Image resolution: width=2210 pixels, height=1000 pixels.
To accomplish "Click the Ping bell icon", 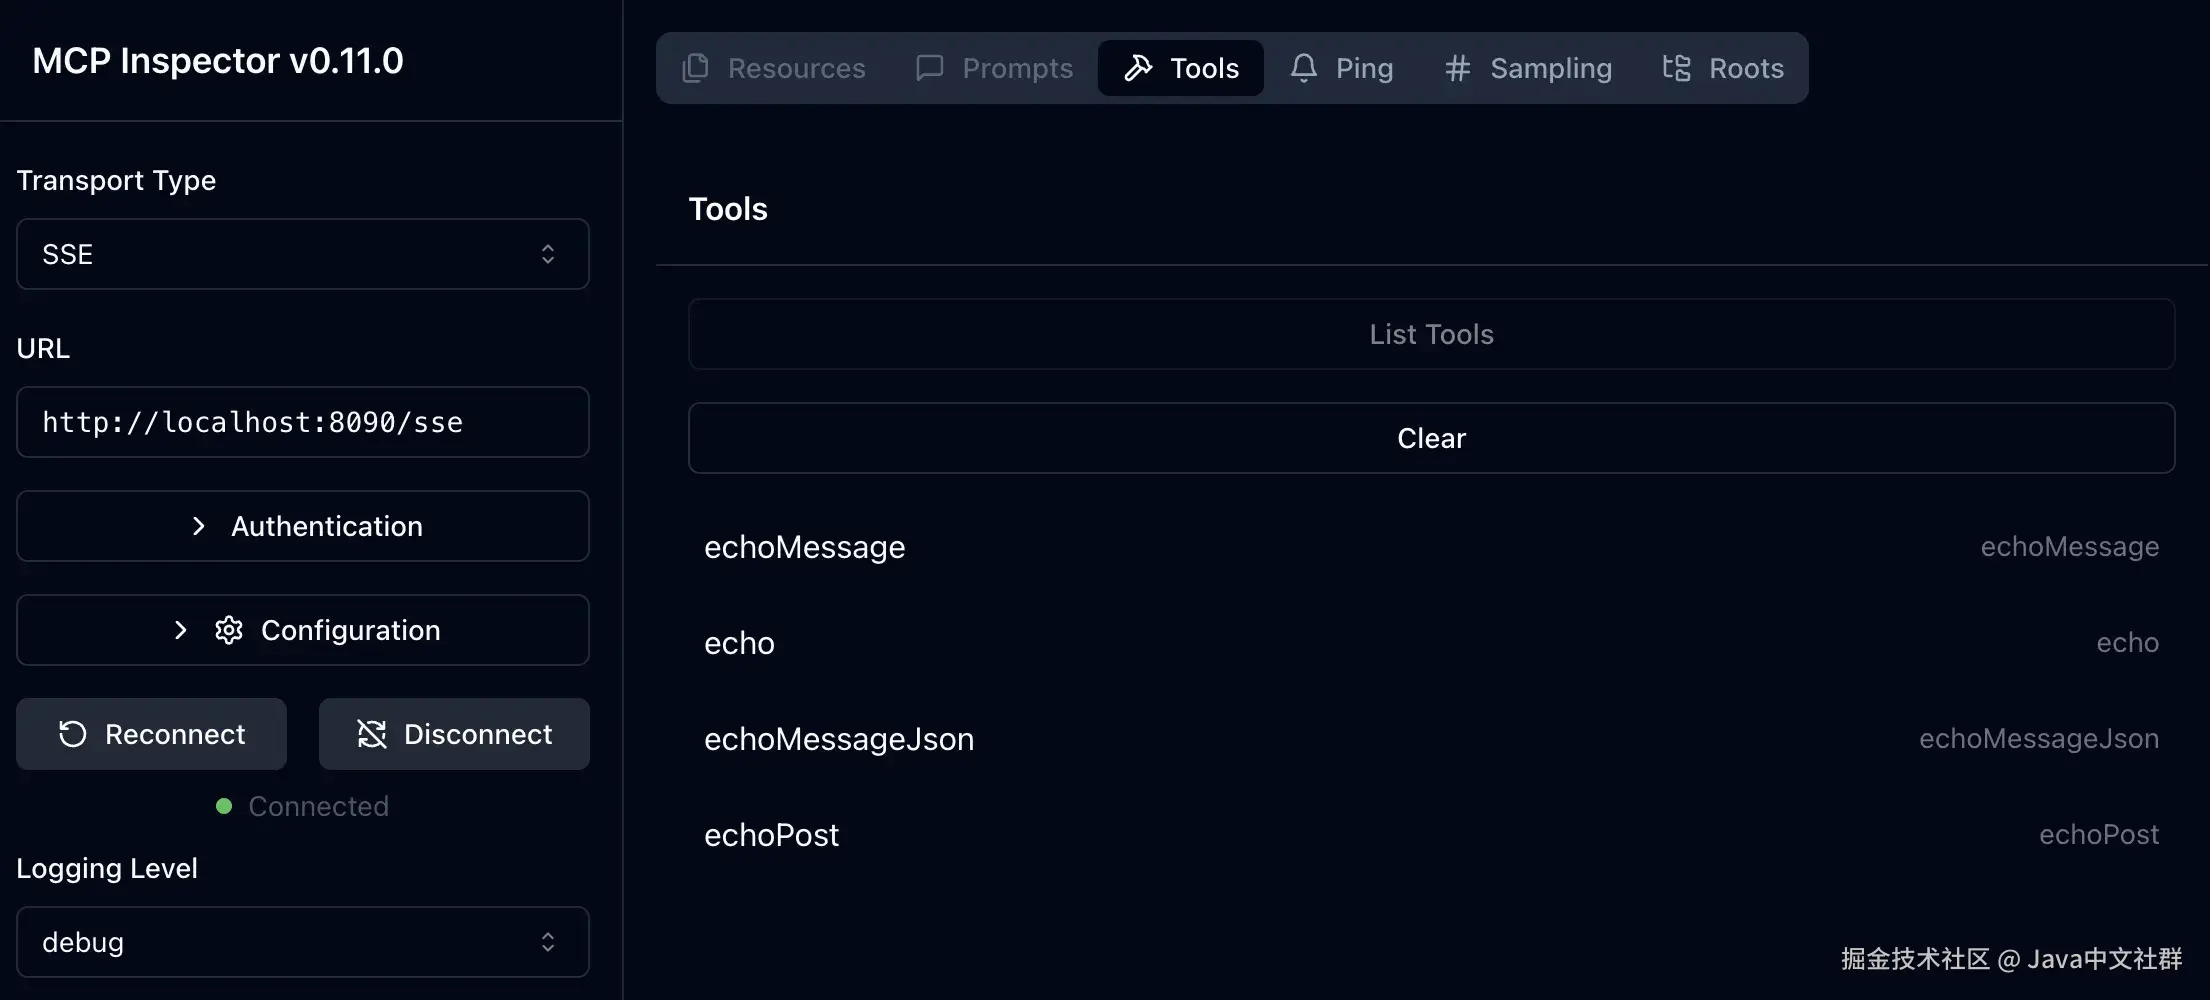I will pos(1303,68).
